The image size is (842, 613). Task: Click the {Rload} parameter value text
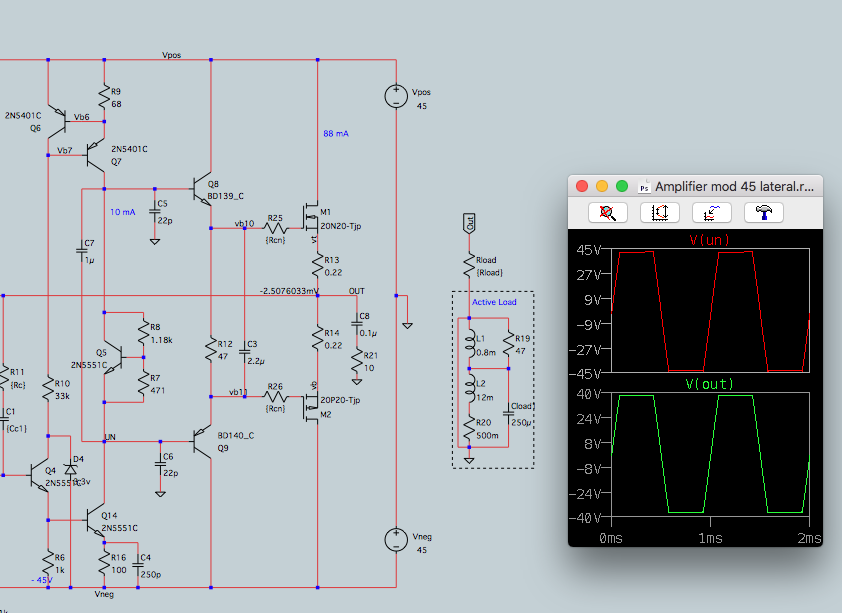[490, 273]
